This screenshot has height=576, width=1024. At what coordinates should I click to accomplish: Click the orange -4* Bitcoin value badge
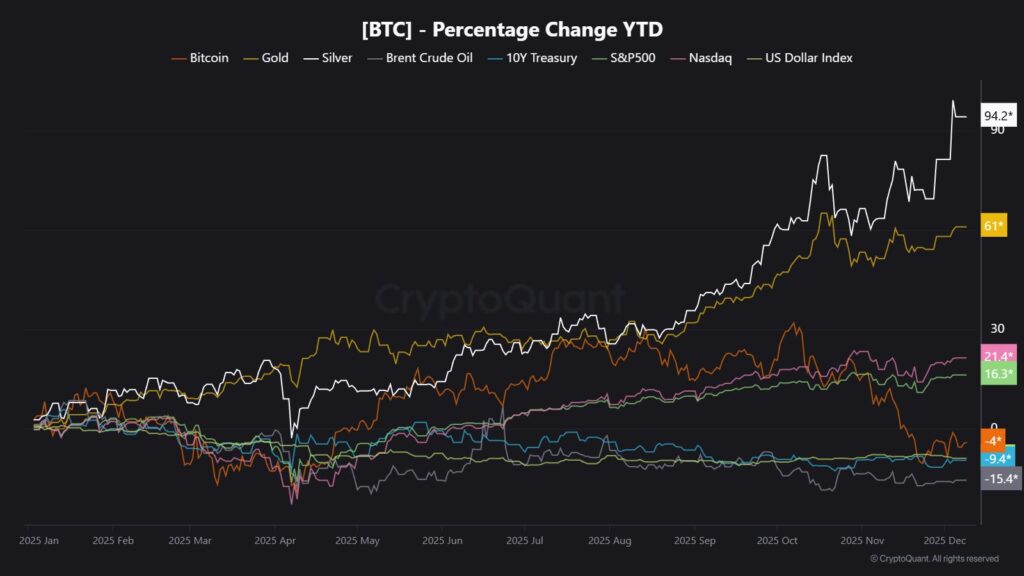click(x=993, y=441)
